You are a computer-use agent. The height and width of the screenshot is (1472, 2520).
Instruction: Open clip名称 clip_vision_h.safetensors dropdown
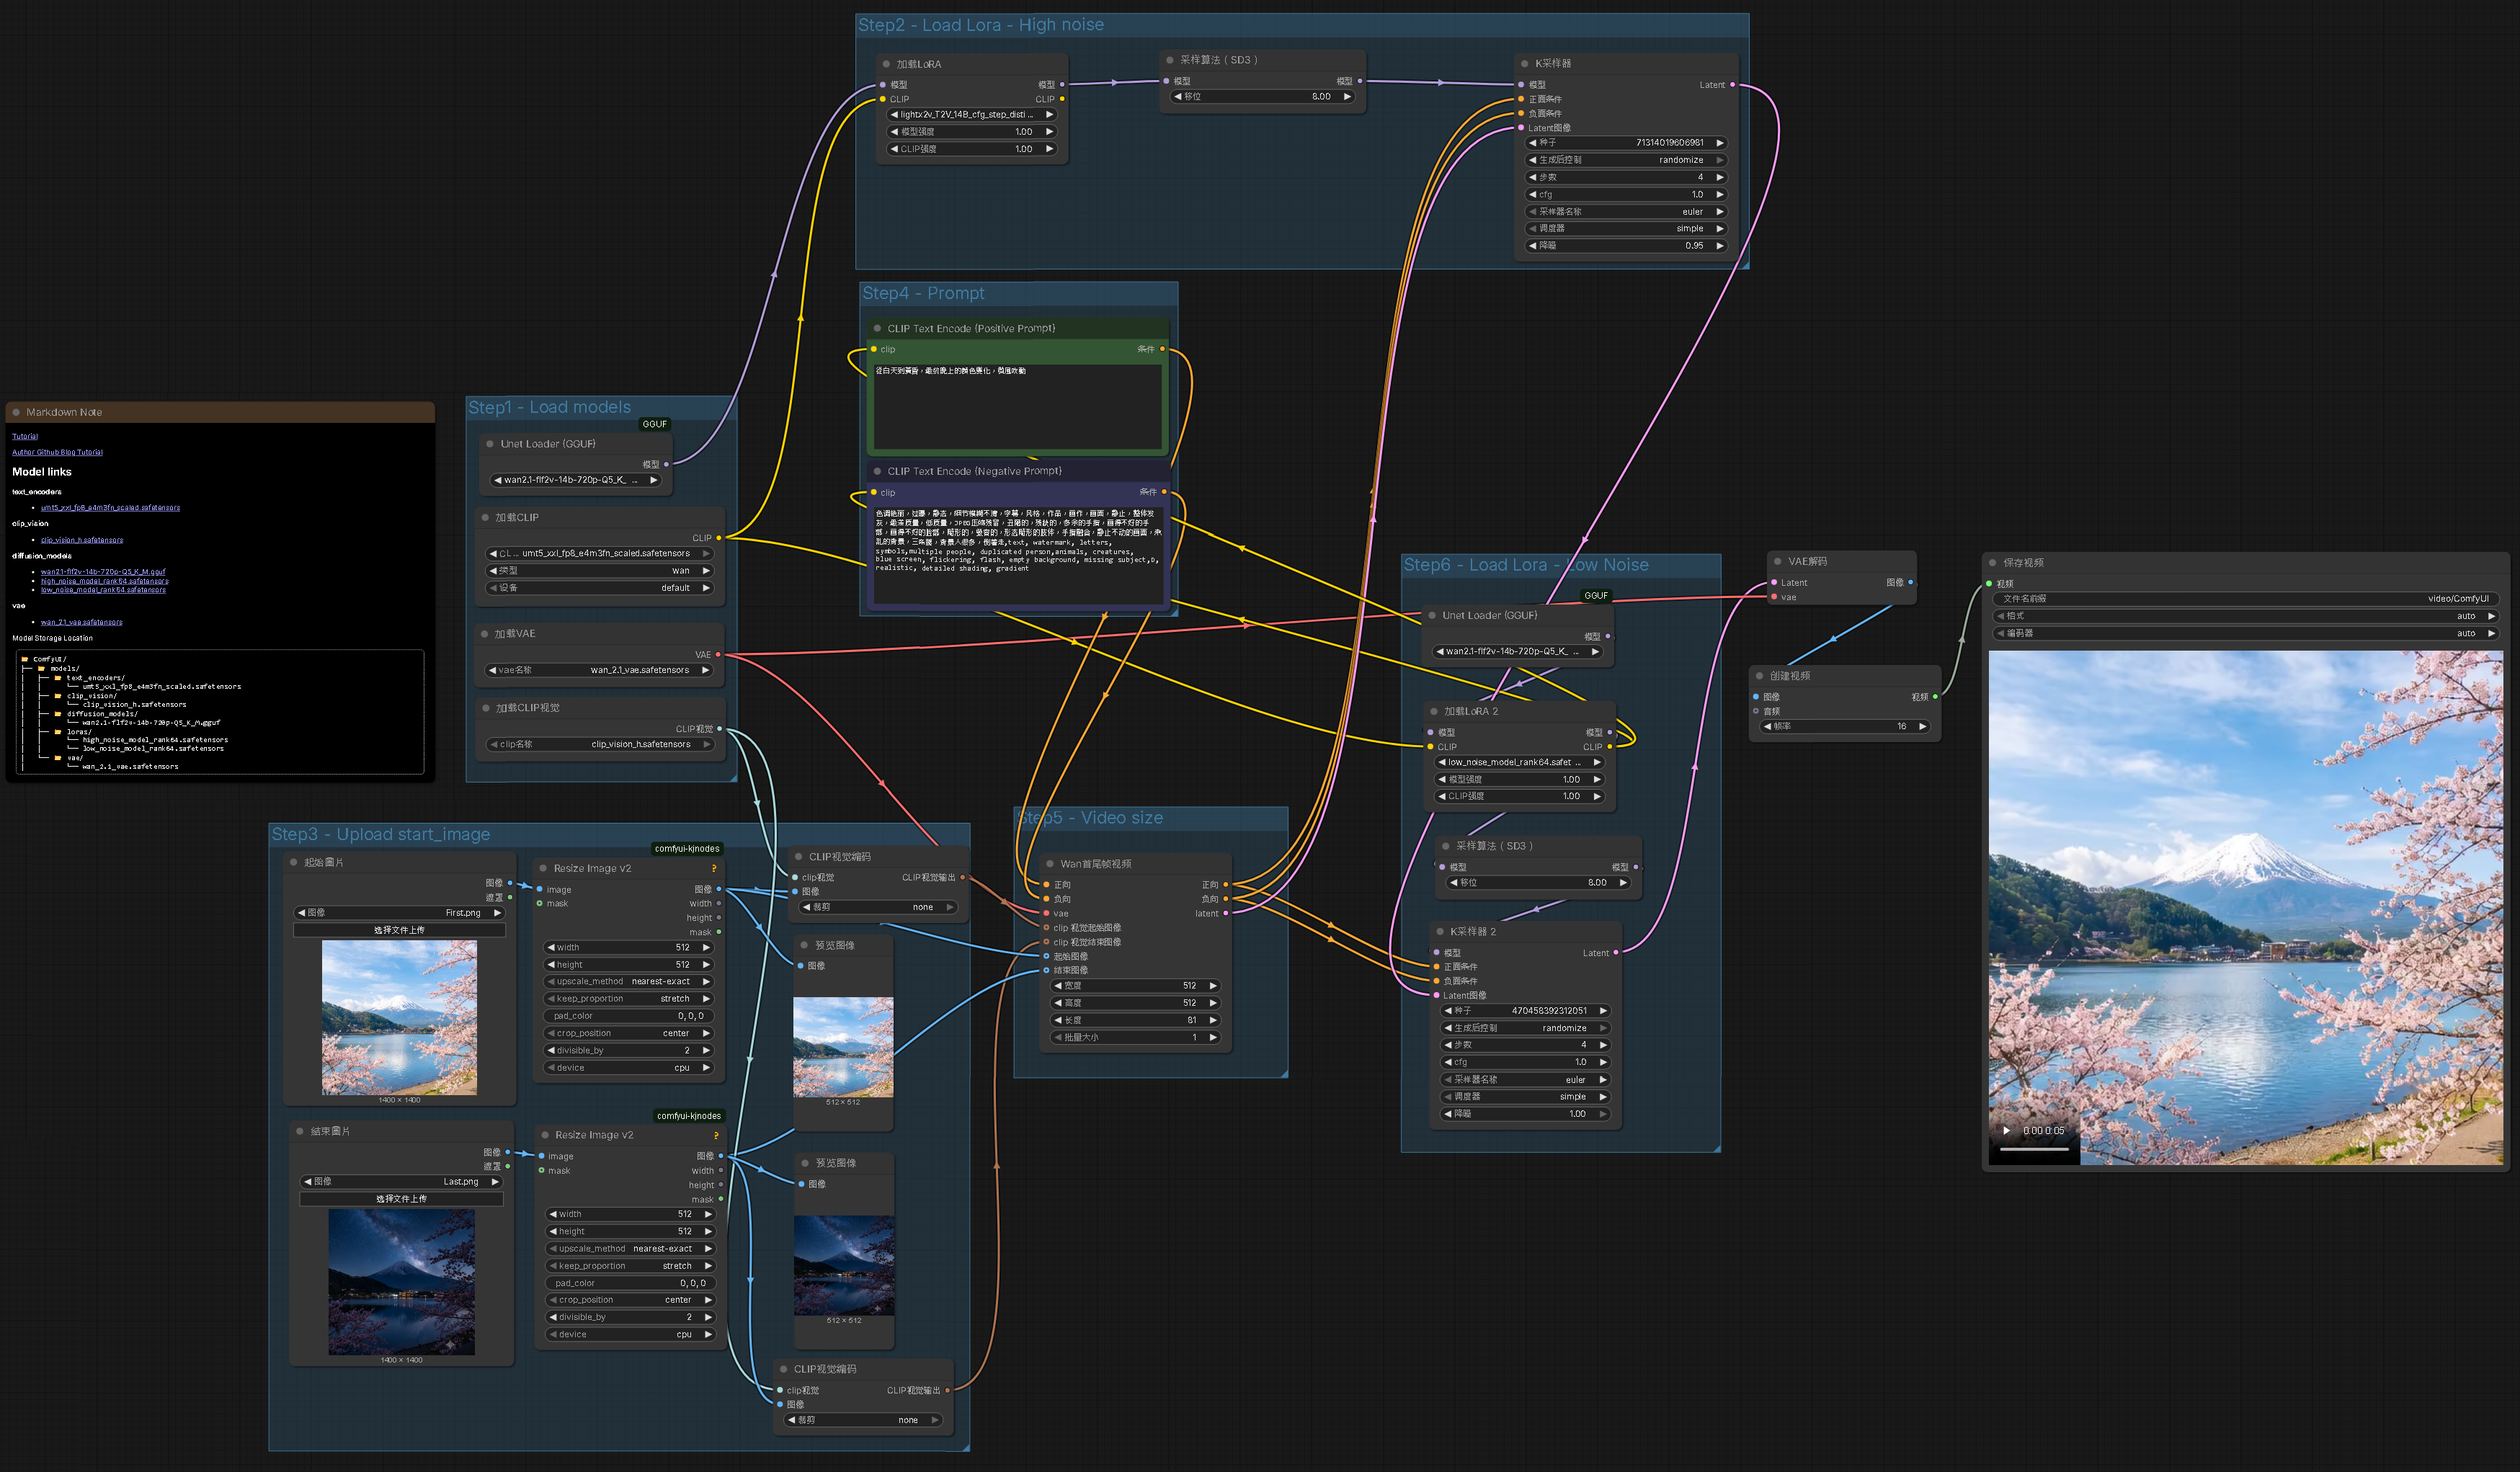click(x=601, y=745)
